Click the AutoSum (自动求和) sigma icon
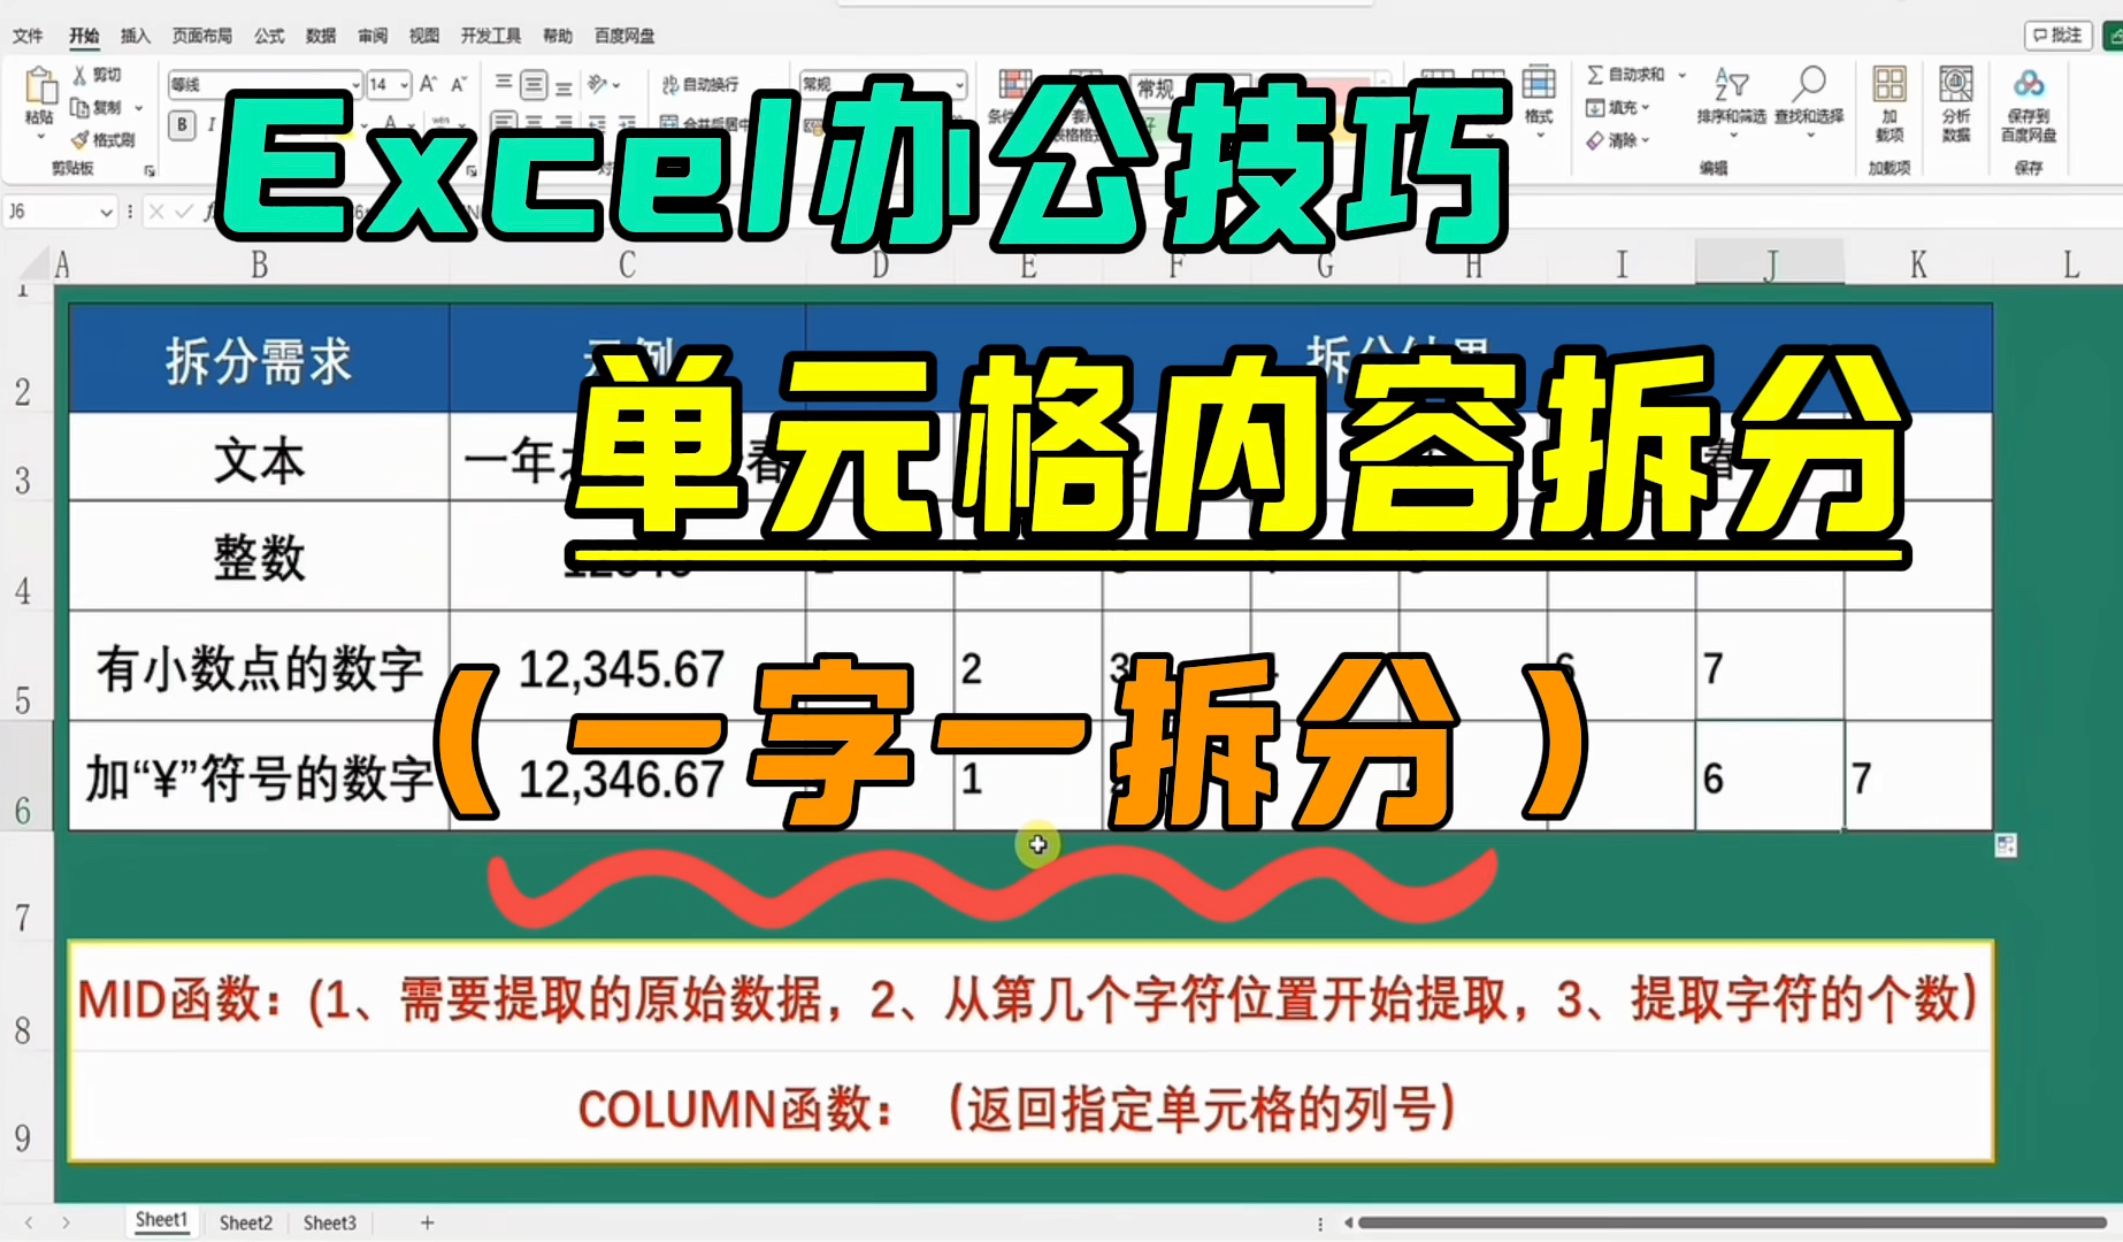Image resolution: width=2123 pixels, height=1242 pixels. [x=1595, y=75]
